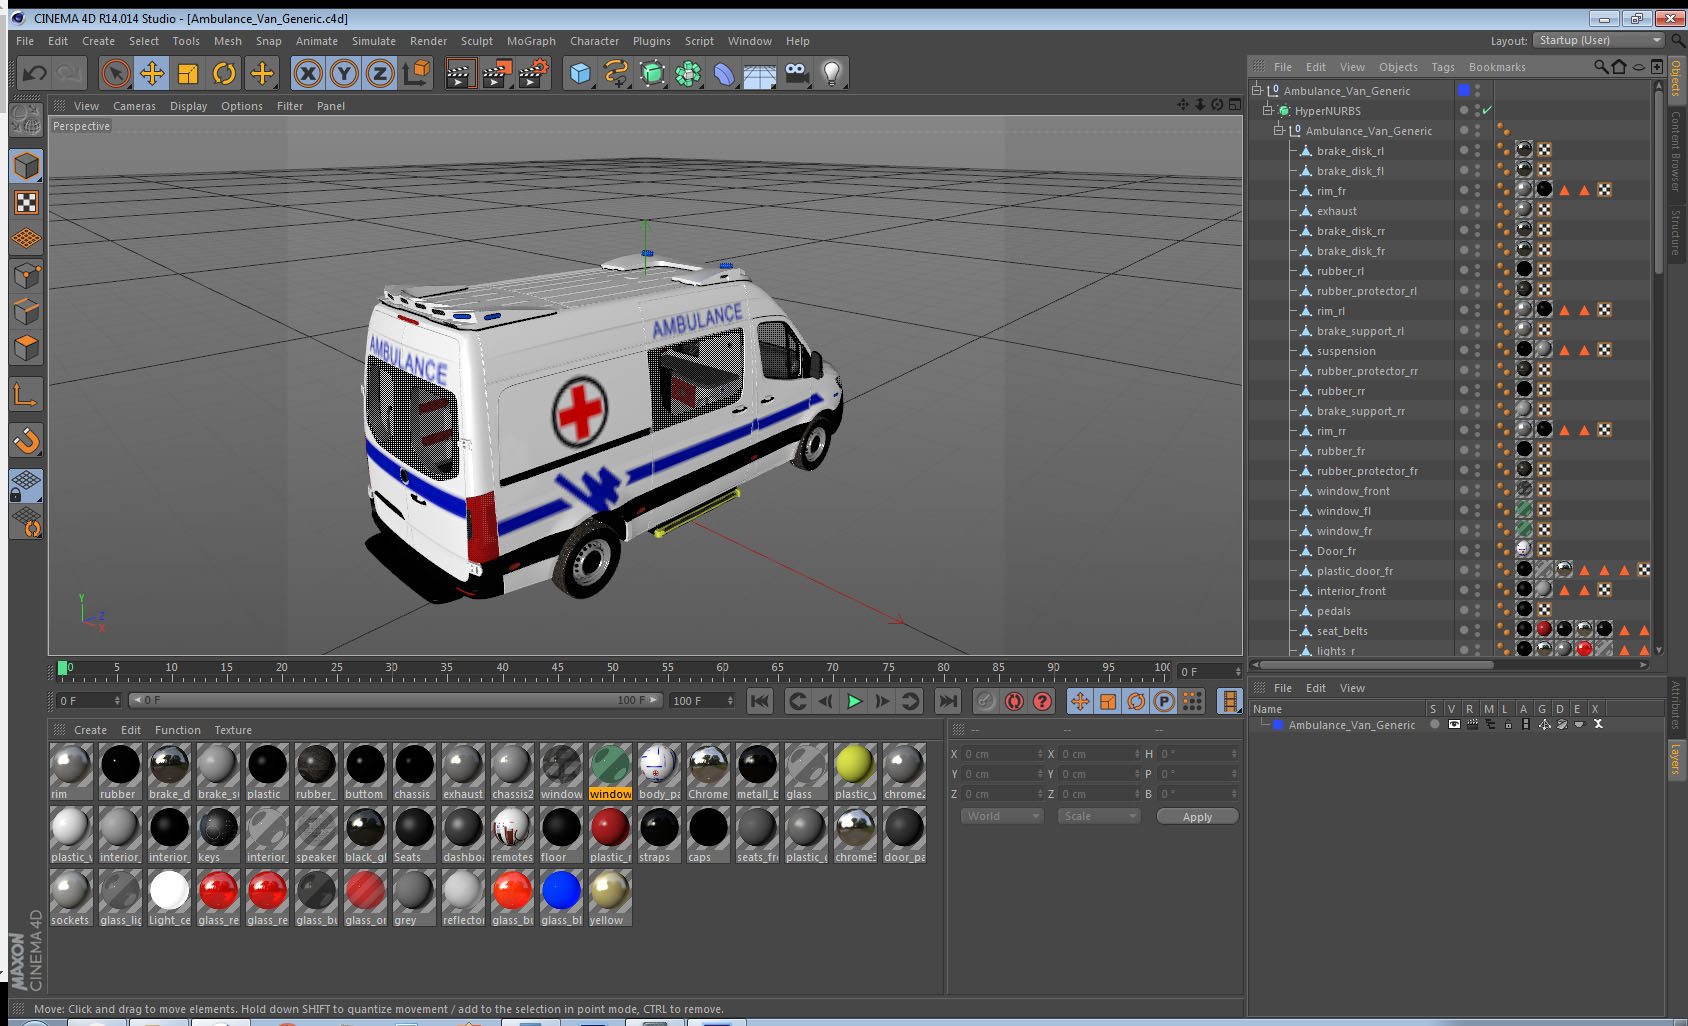Go to end of animation
Screen dimensions: 1688x1026
(x=948, y=701)
